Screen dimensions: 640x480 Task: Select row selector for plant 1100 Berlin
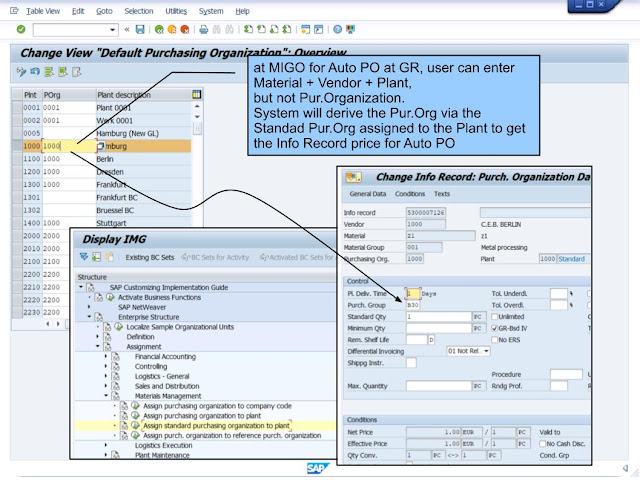(x=17, y=159)
